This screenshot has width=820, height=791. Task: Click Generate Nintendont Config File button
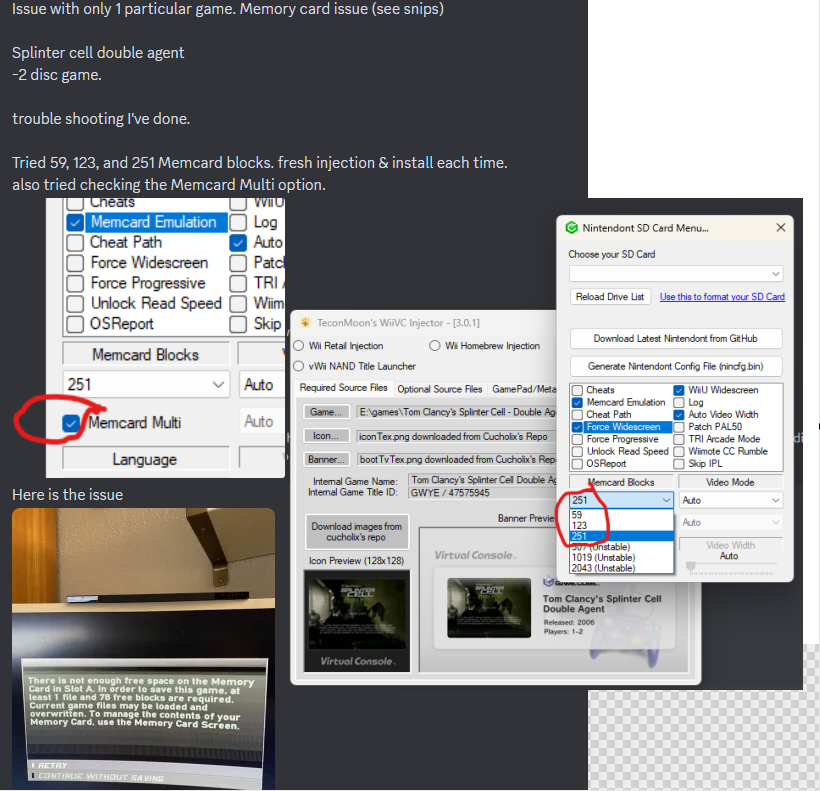(x=676, y=366)
